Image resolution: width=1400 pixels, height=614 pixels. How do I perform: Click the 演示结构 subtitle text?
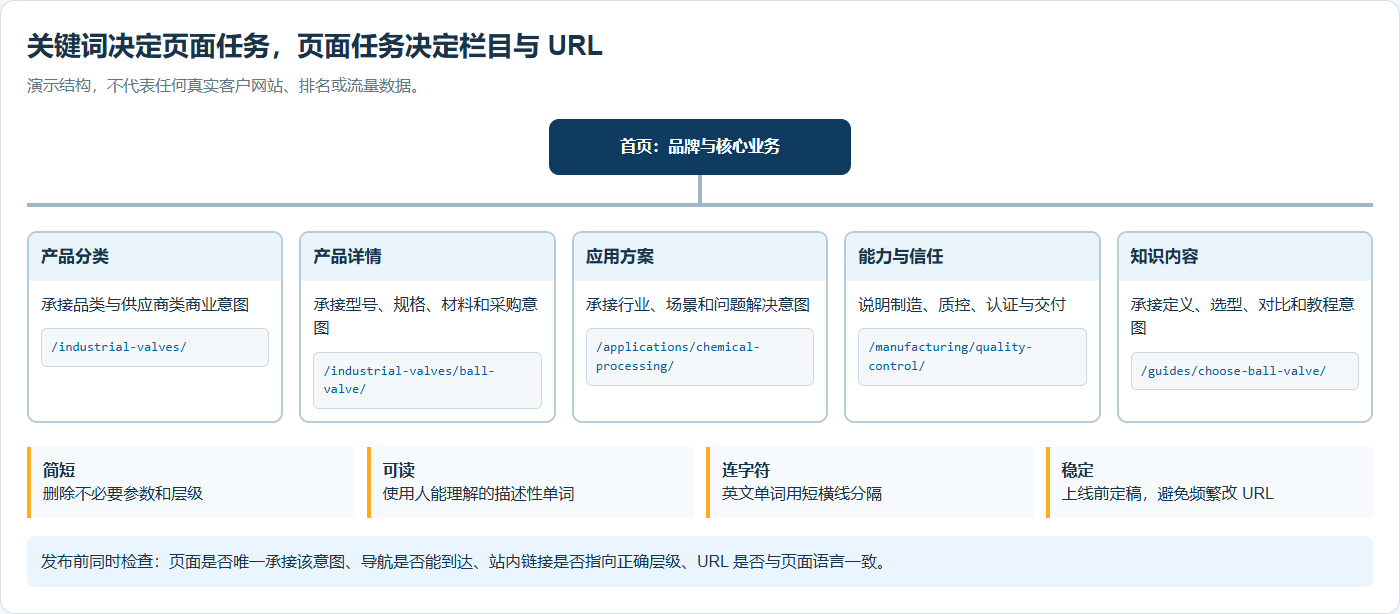tap(223, 86)
